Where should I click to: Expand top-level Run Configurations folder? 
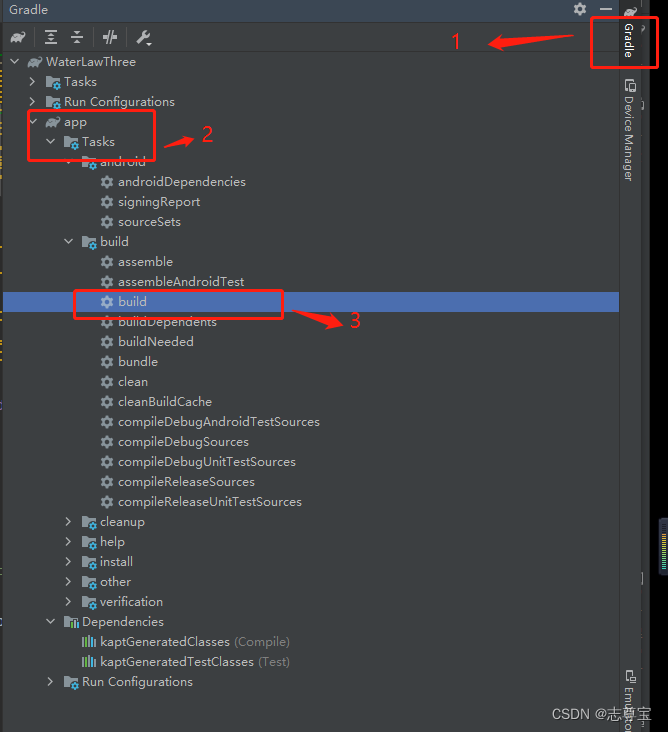point(32,102)
